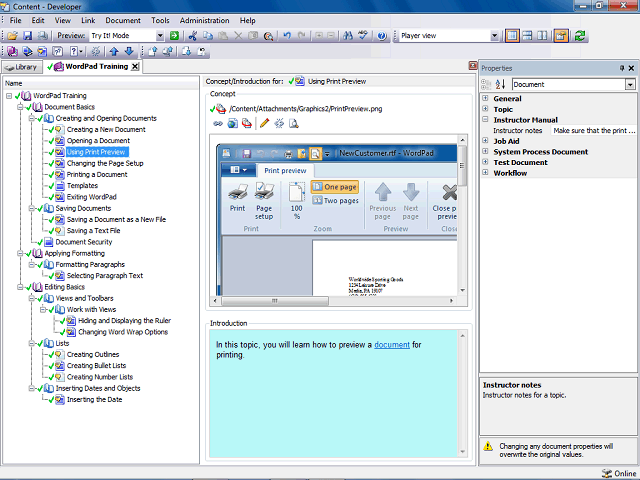This screenshot has height=480, width=640.
Task: Click the gear-shaped record icon in second toolbar
Action: click(96, 51)
